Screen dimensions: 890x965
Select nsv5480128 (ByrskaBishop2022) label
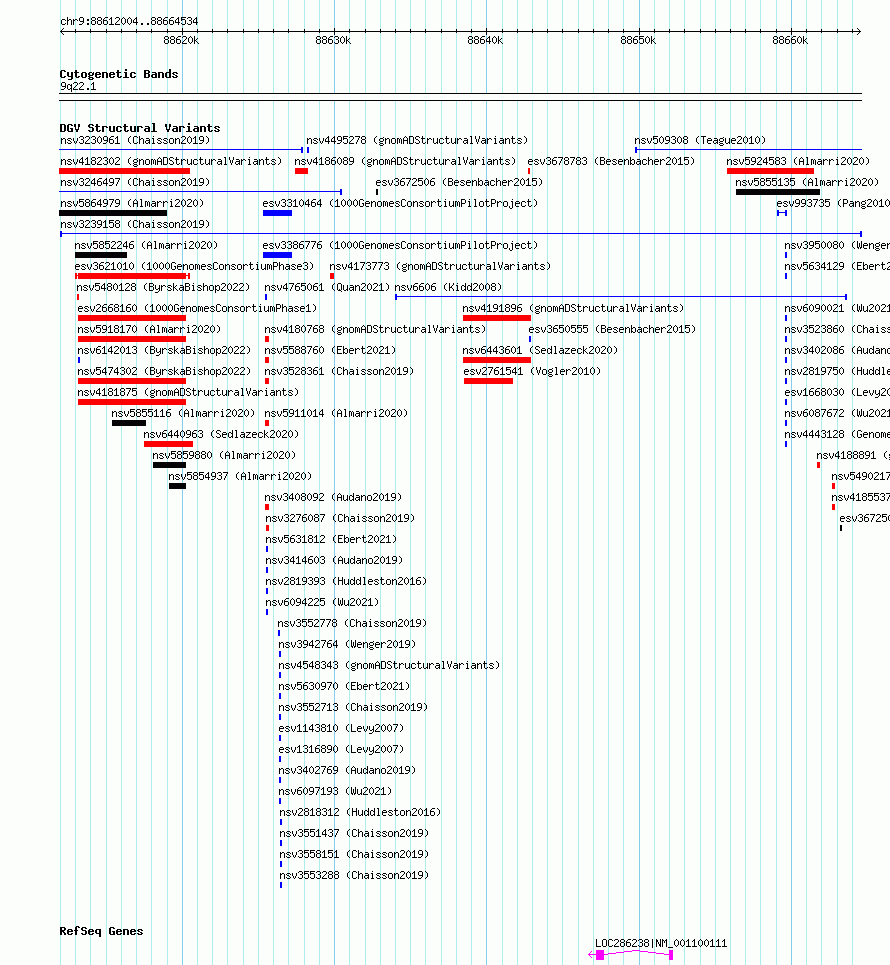pyautogui.click(x=163, y=287)
